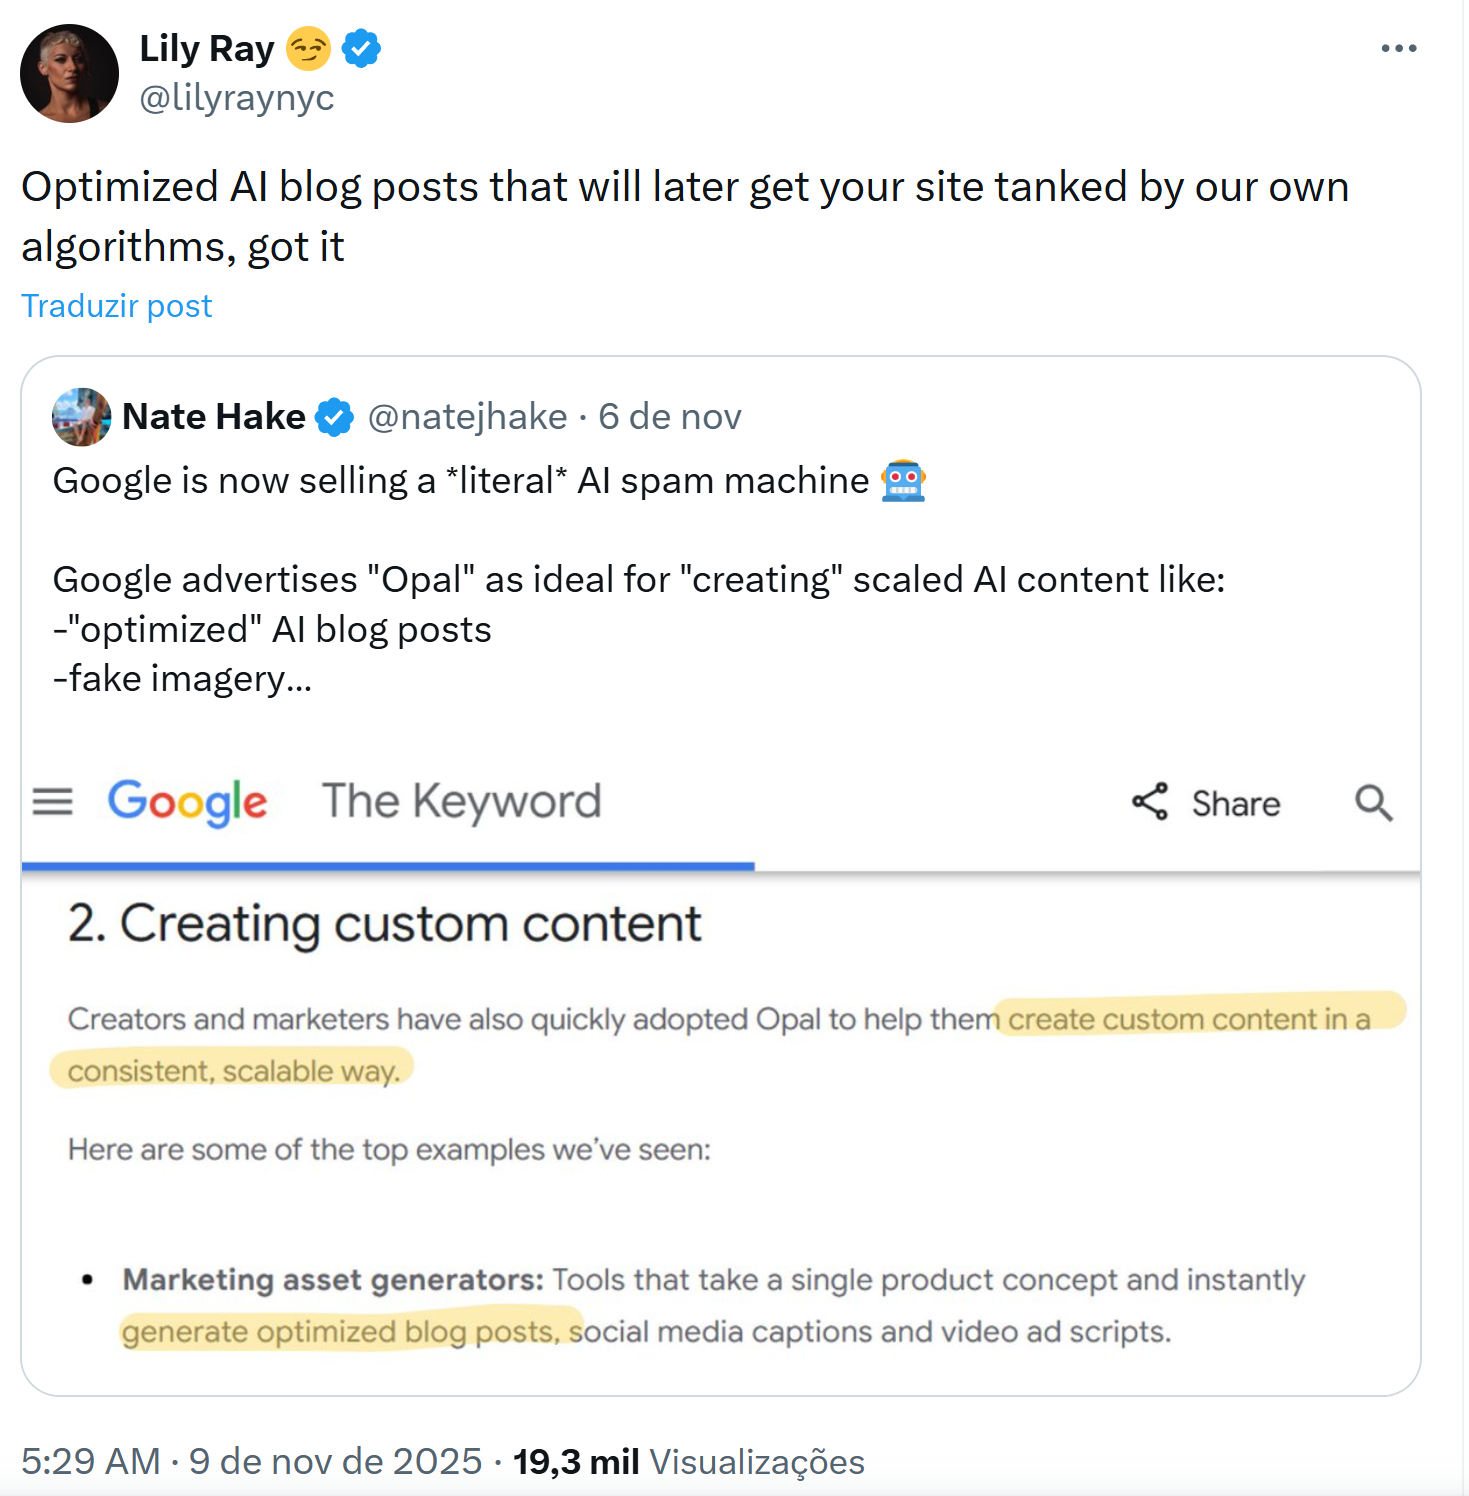Click Nate Hake's verified badge
This screenshot has width=1469, height=1496.
334,417
